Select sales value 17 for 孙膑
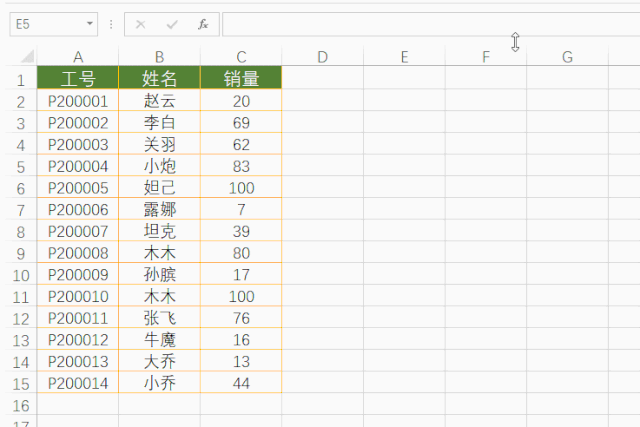 coord(241,274)
